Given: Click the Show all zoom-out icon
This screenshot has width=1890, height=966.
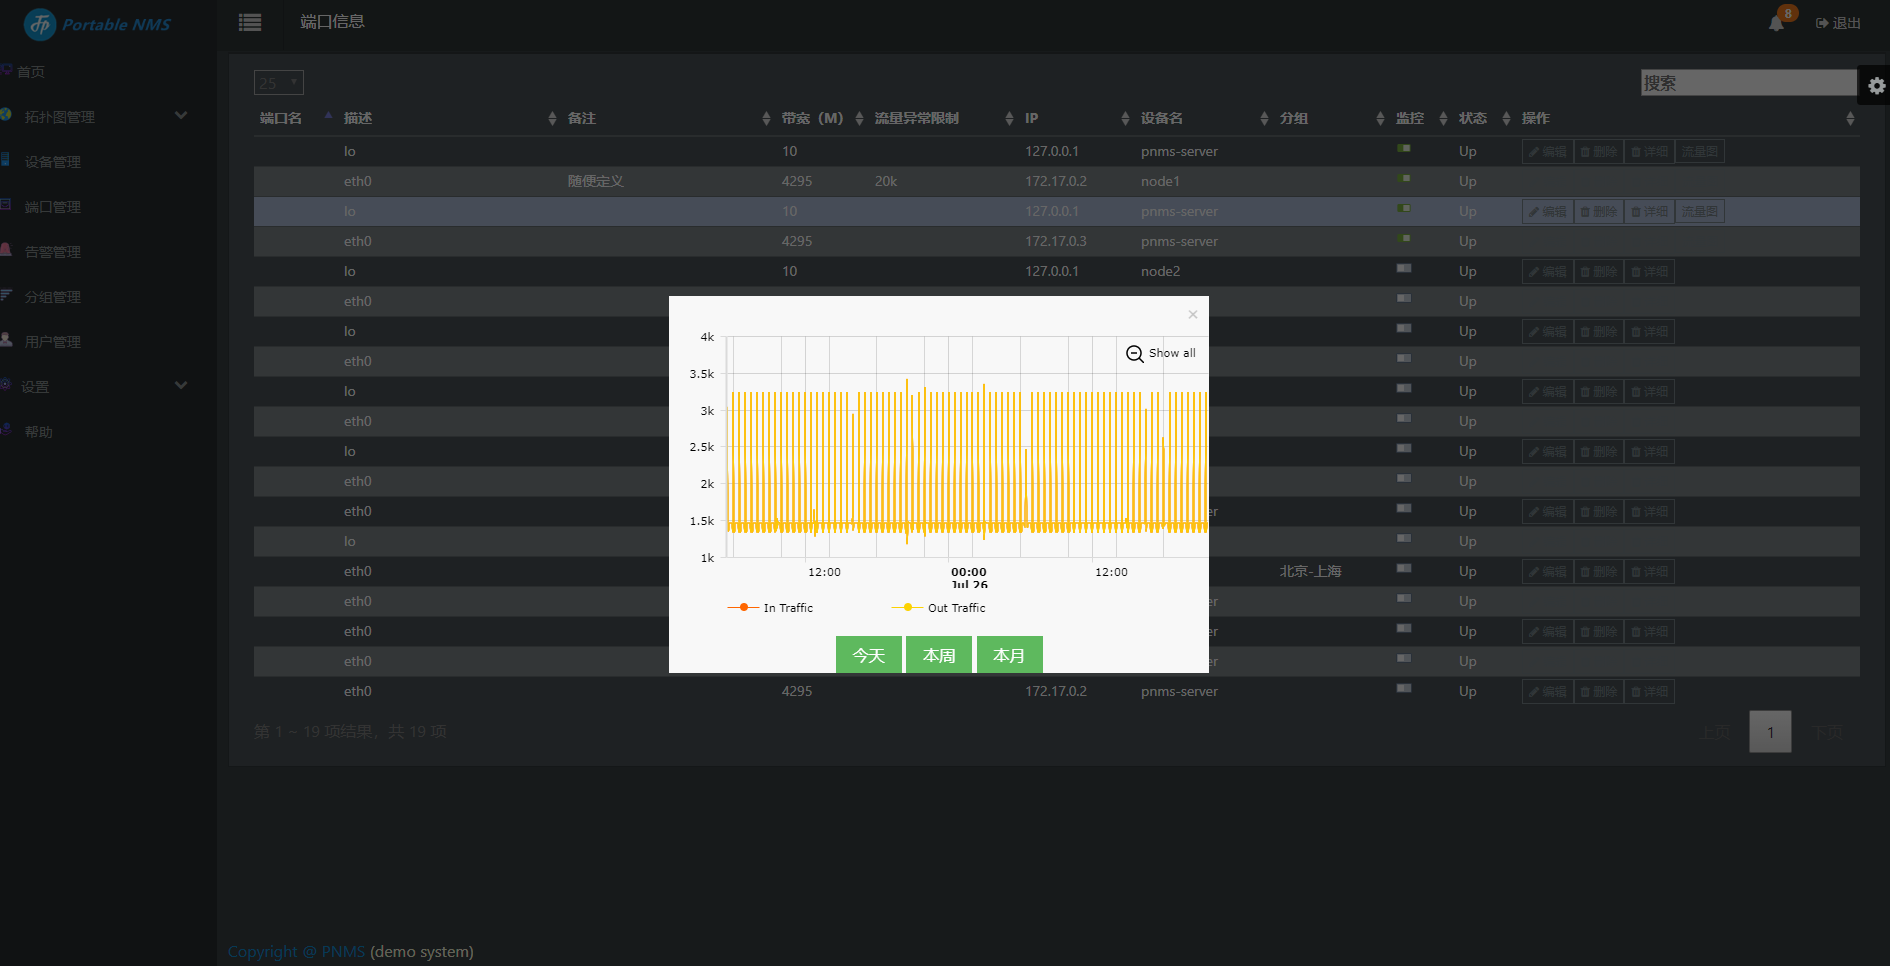Looking at the screenshot, I should pyautogui.click(x=1135, y=354).
